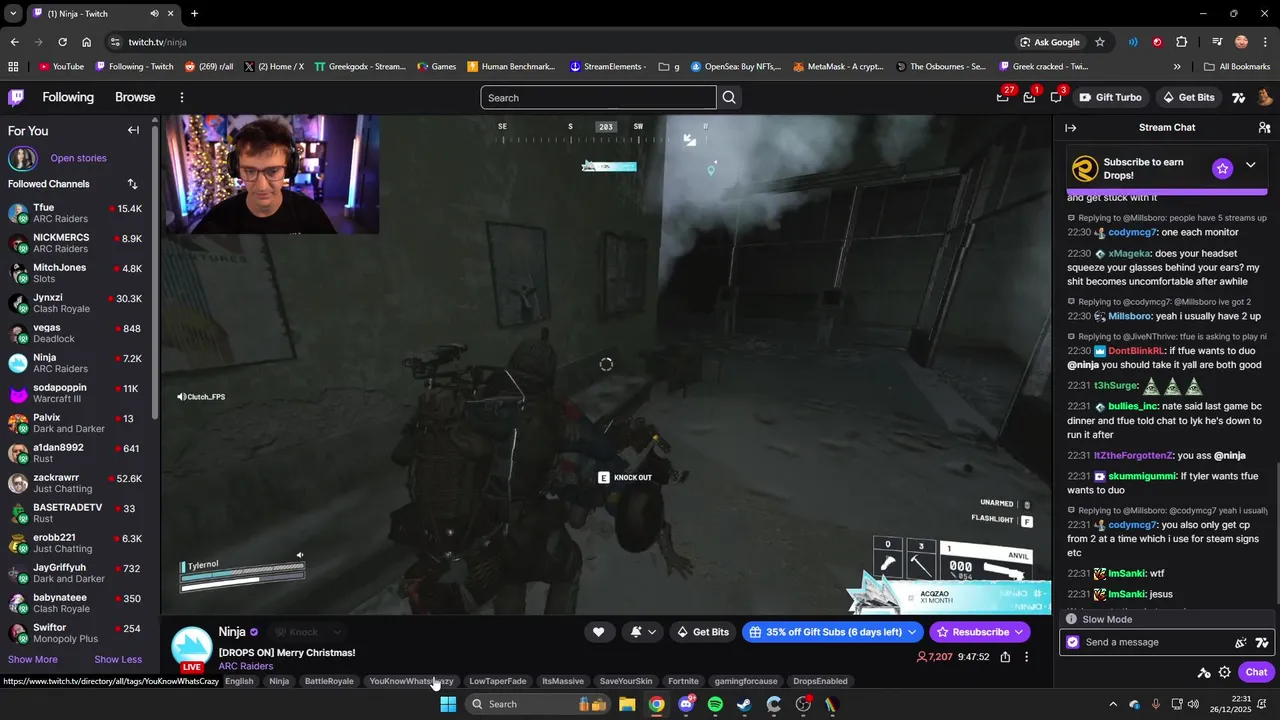1280x720 pixels.
Task: Open the browser tab search dropdown
Action: tap(12, 13)
